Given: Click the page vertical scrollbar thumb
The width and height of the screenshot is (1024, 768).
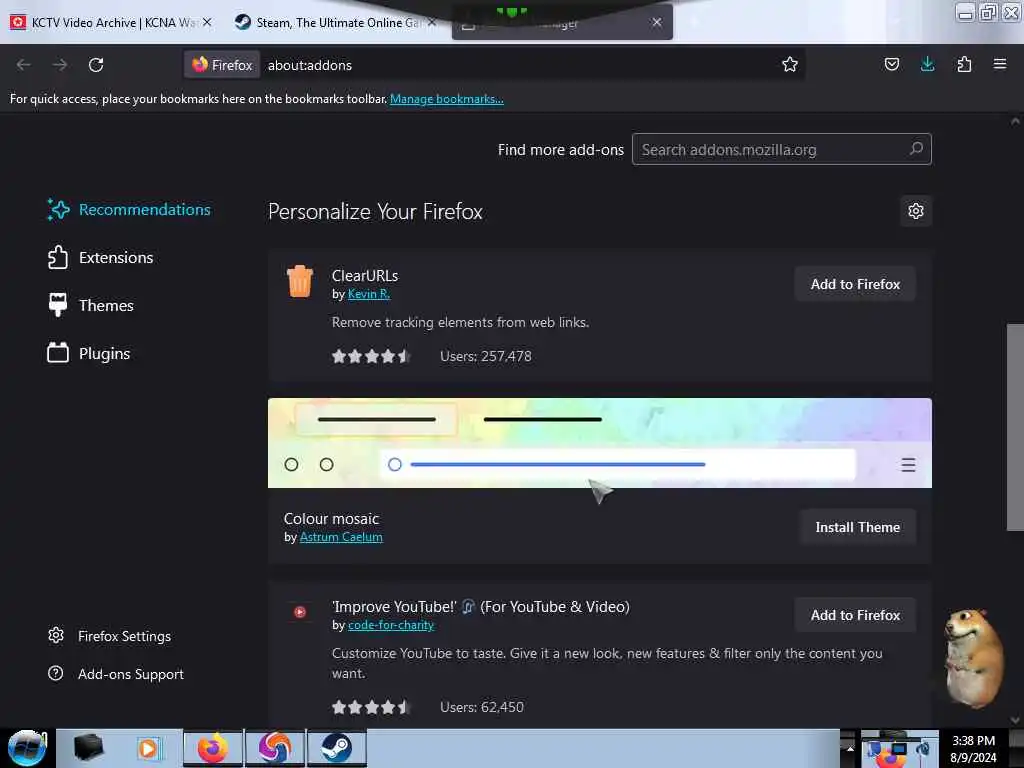Looking at the screenshot, I should [x=1015, y=428].
